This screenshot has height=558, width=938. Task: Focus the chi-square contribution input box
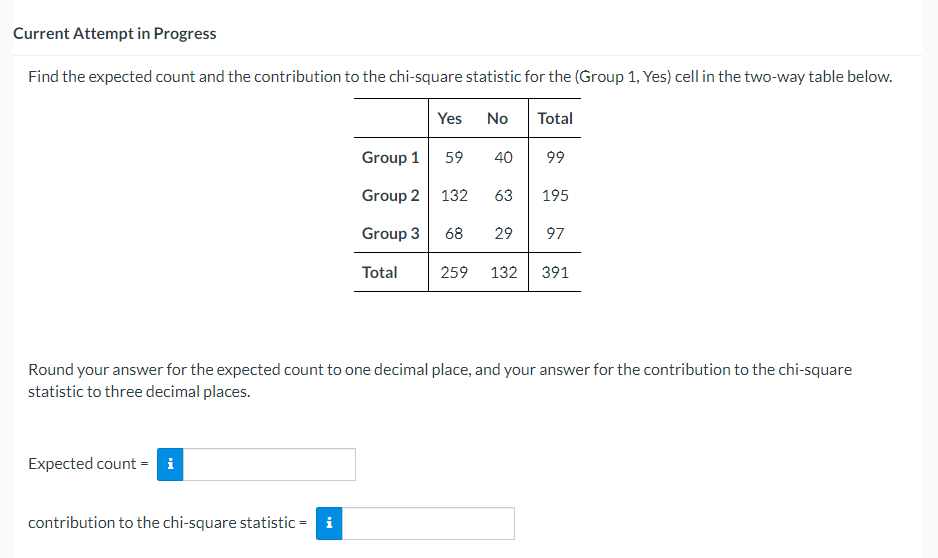(x=428, y=523)
